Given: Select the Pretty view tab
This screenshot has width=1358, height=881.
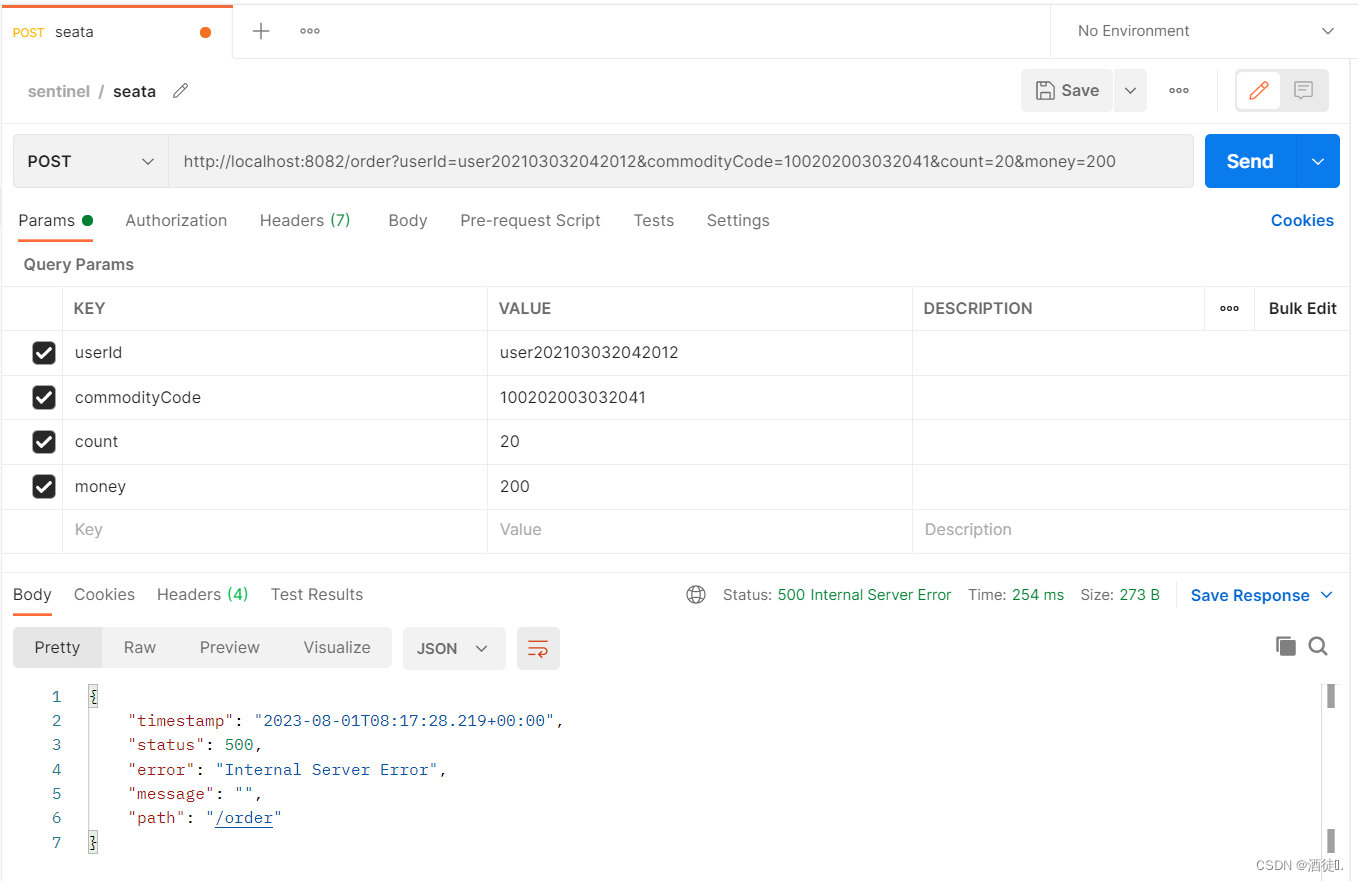Looking at the screenshot, I should point(57,647).
